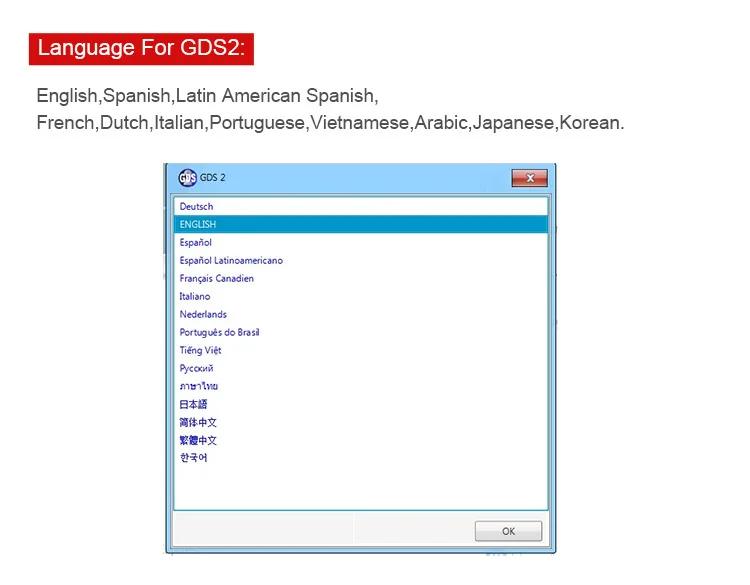Select the Japanese 日本語 entry
Screen dimensions: 750x585
click(x=361, y=404)
